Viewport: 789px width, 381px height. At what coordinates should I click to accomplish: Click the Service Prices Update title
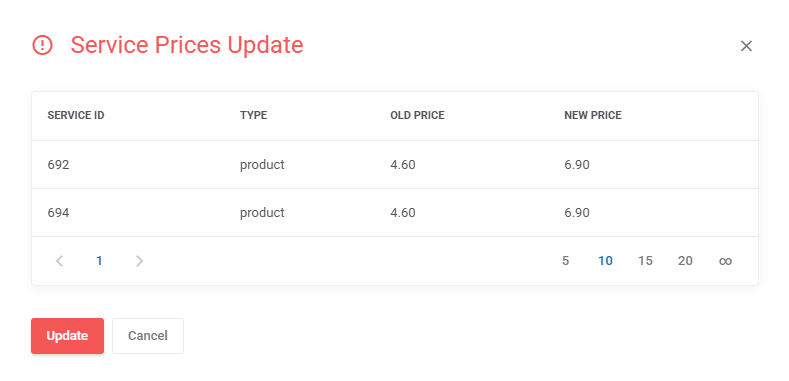pyautogui.click(x=187, y=45)
